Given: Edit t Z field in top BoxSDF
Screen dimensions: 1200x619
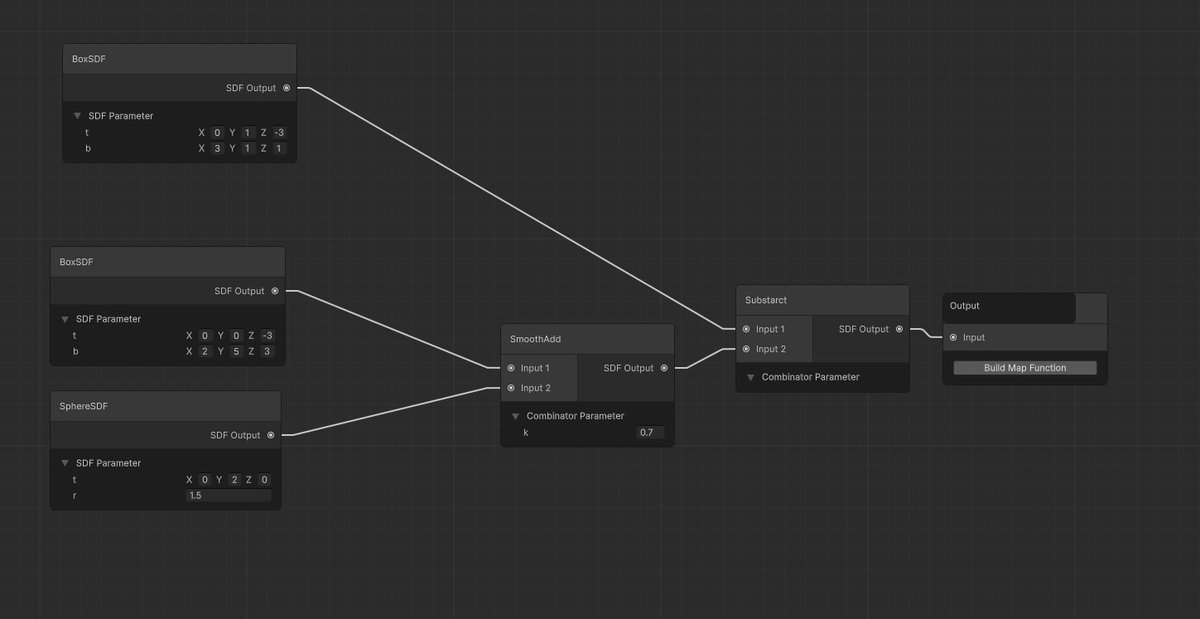Looking at the screenshot, I should [x=280, y=133].
